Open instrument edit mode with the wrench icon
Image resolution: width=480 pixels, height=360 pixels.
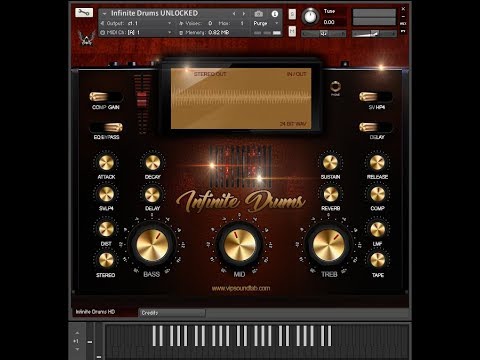[84, 13]
